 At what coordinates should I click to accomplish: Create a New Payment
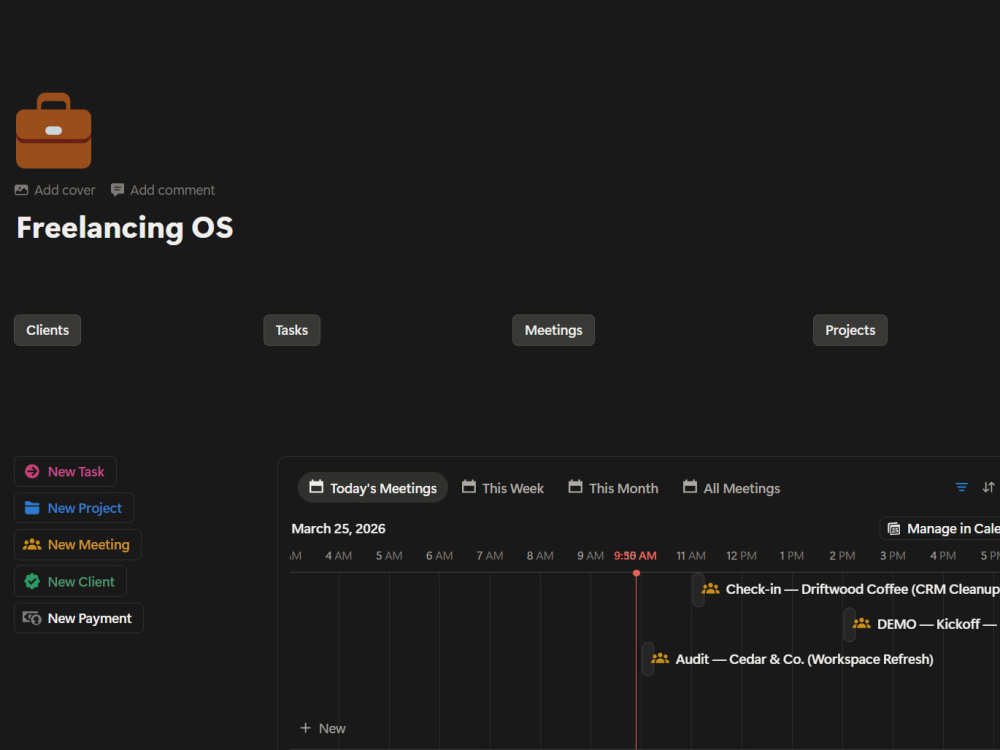pos(78,618)
